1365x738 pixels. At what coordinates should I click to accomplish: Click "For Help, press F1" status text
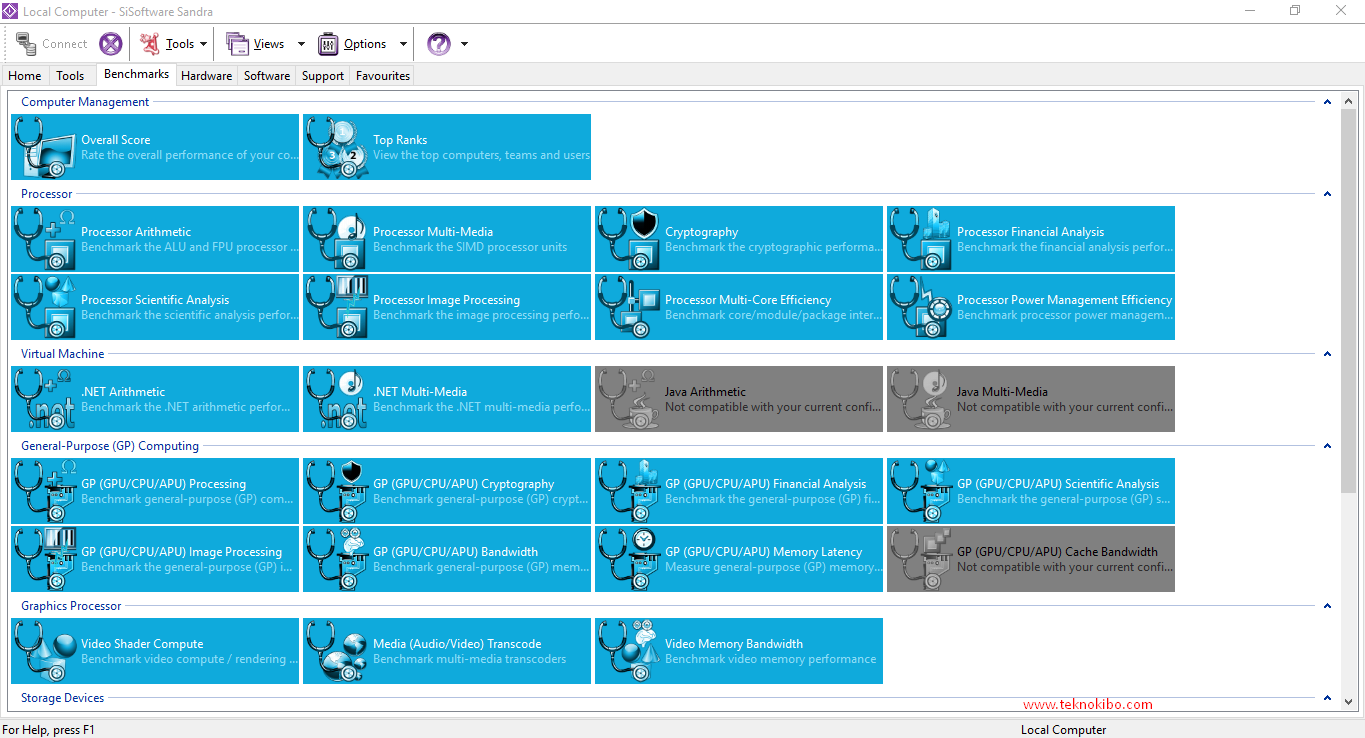tap(49, 730)
